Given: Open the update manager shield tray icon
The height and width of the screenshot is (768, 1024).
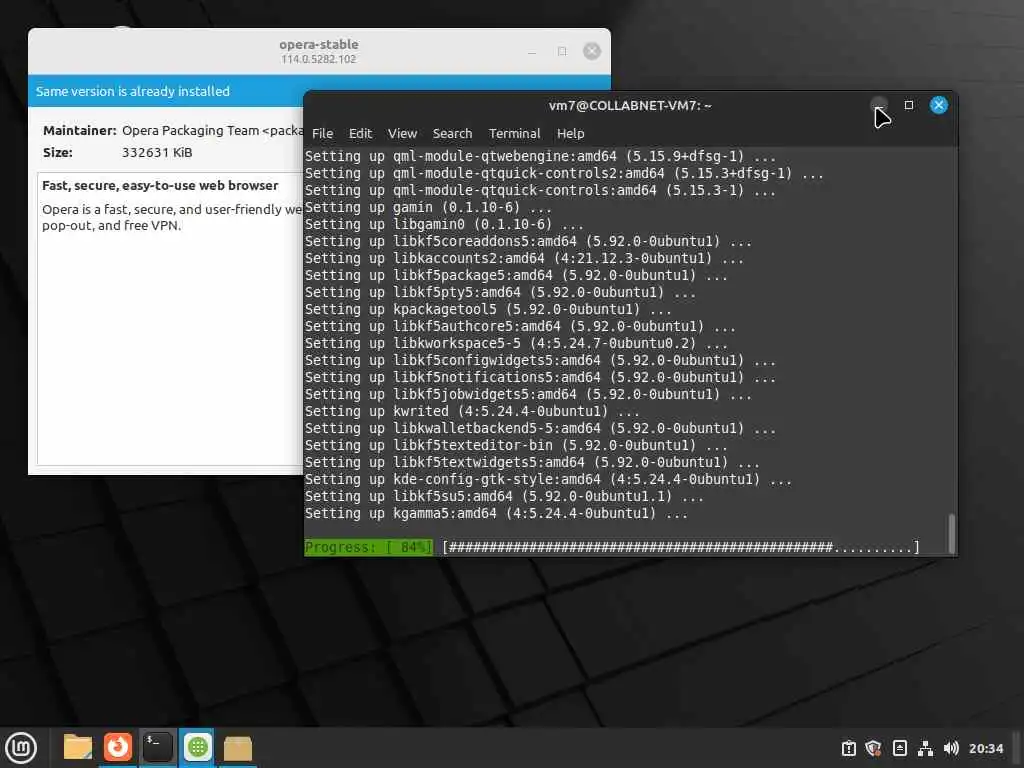Looking at the screenshot, I should 873,748.
